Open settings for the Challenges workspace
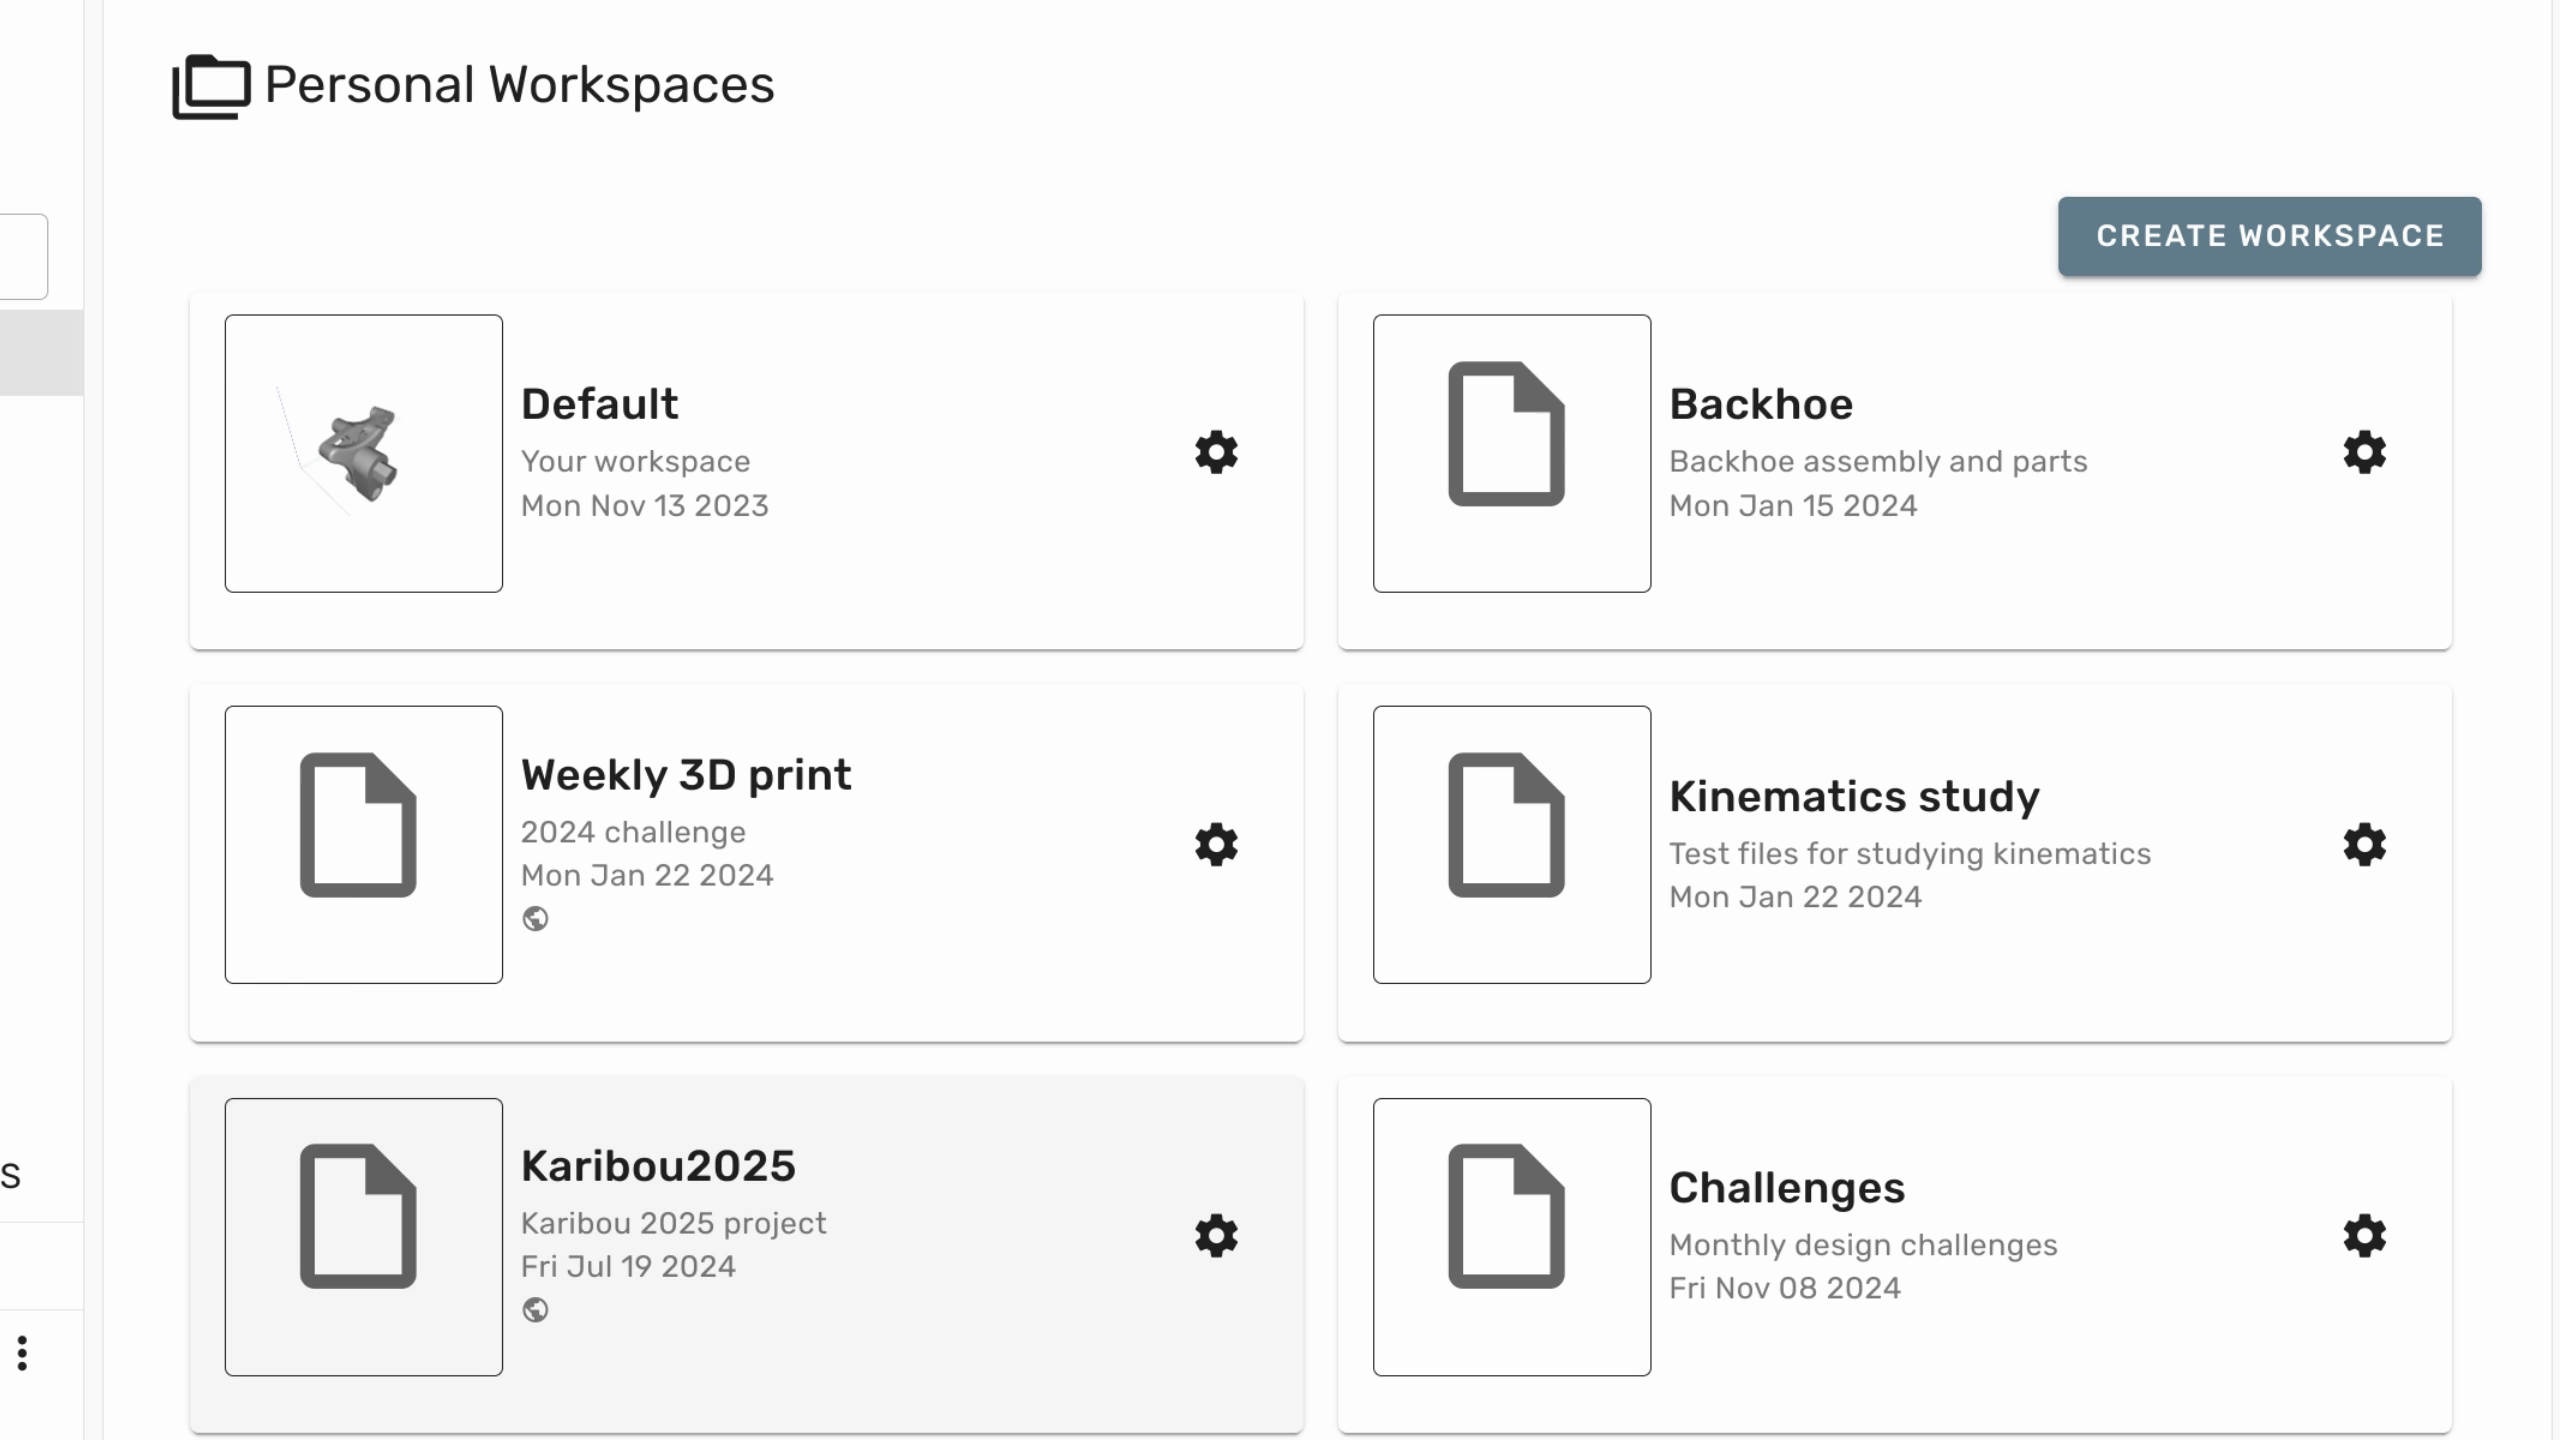 pos(2363,1236)
